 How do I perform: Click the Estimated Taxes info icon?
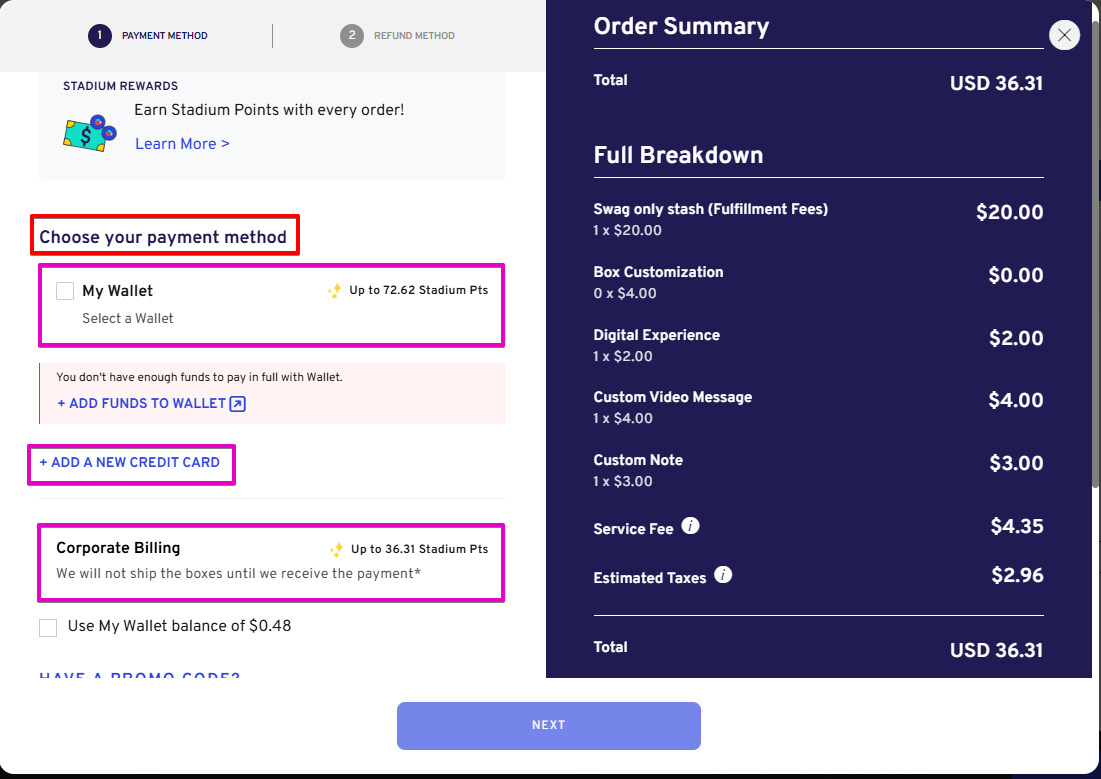(x=723, y=575)
